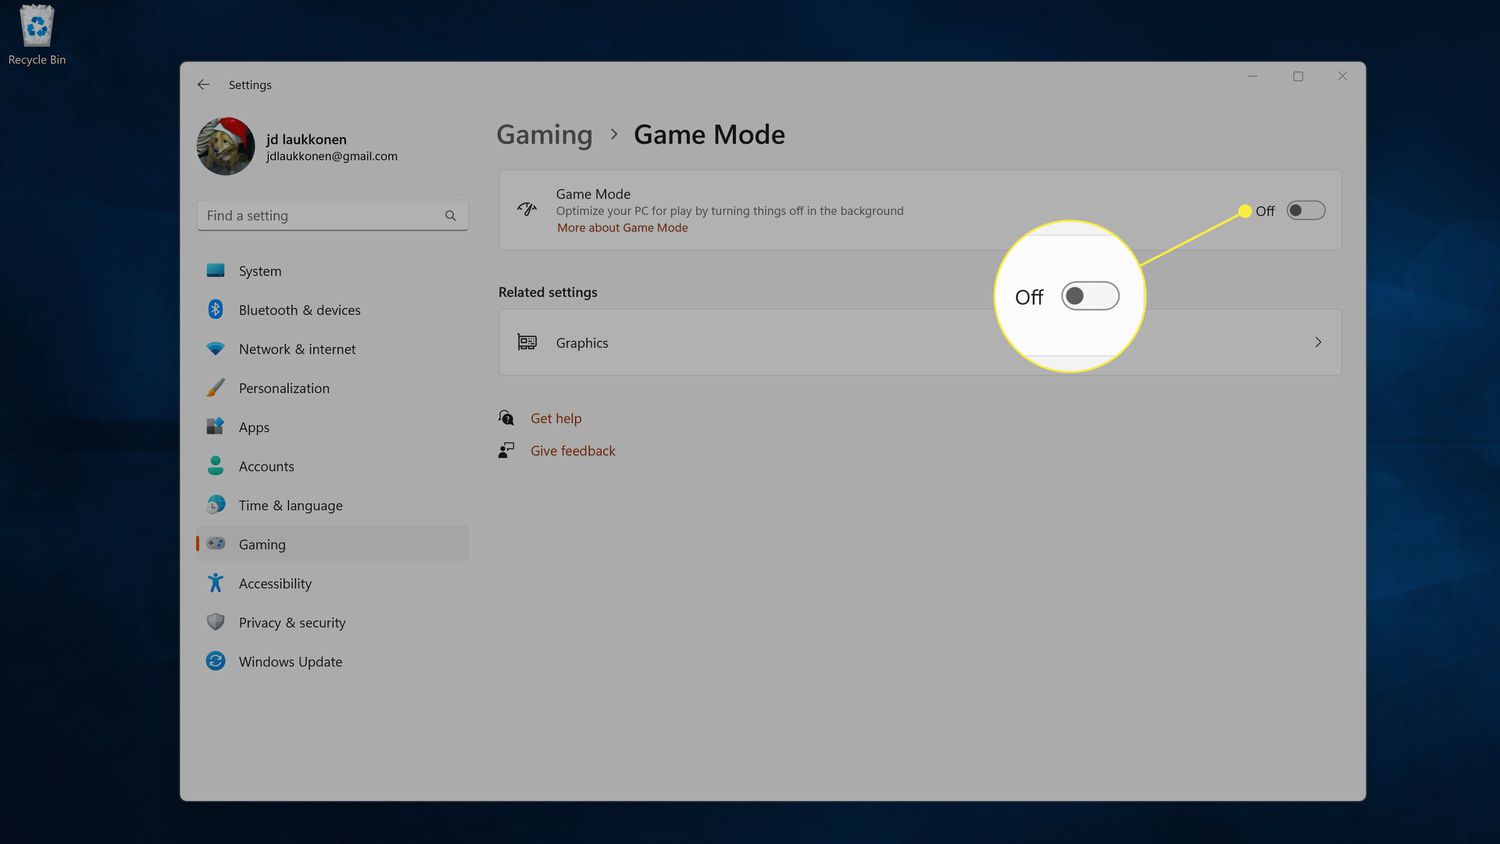This screenshot has width=1500, height=844.
Task: Click the Graphics chevron arrow
Action: click(1318, 342)
